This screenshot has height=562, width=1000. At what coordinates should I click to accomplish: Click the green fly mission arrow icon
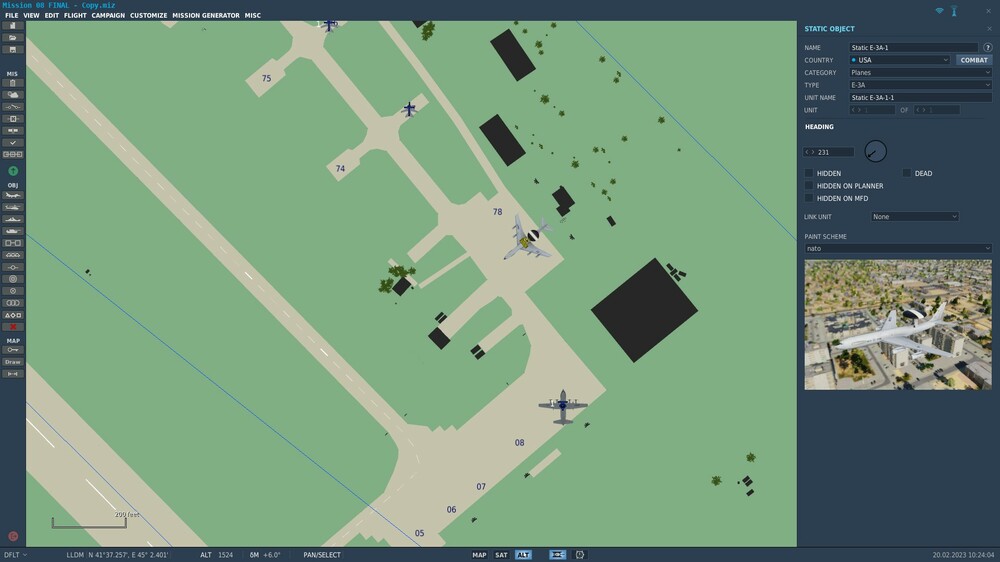tap(13, 171)
